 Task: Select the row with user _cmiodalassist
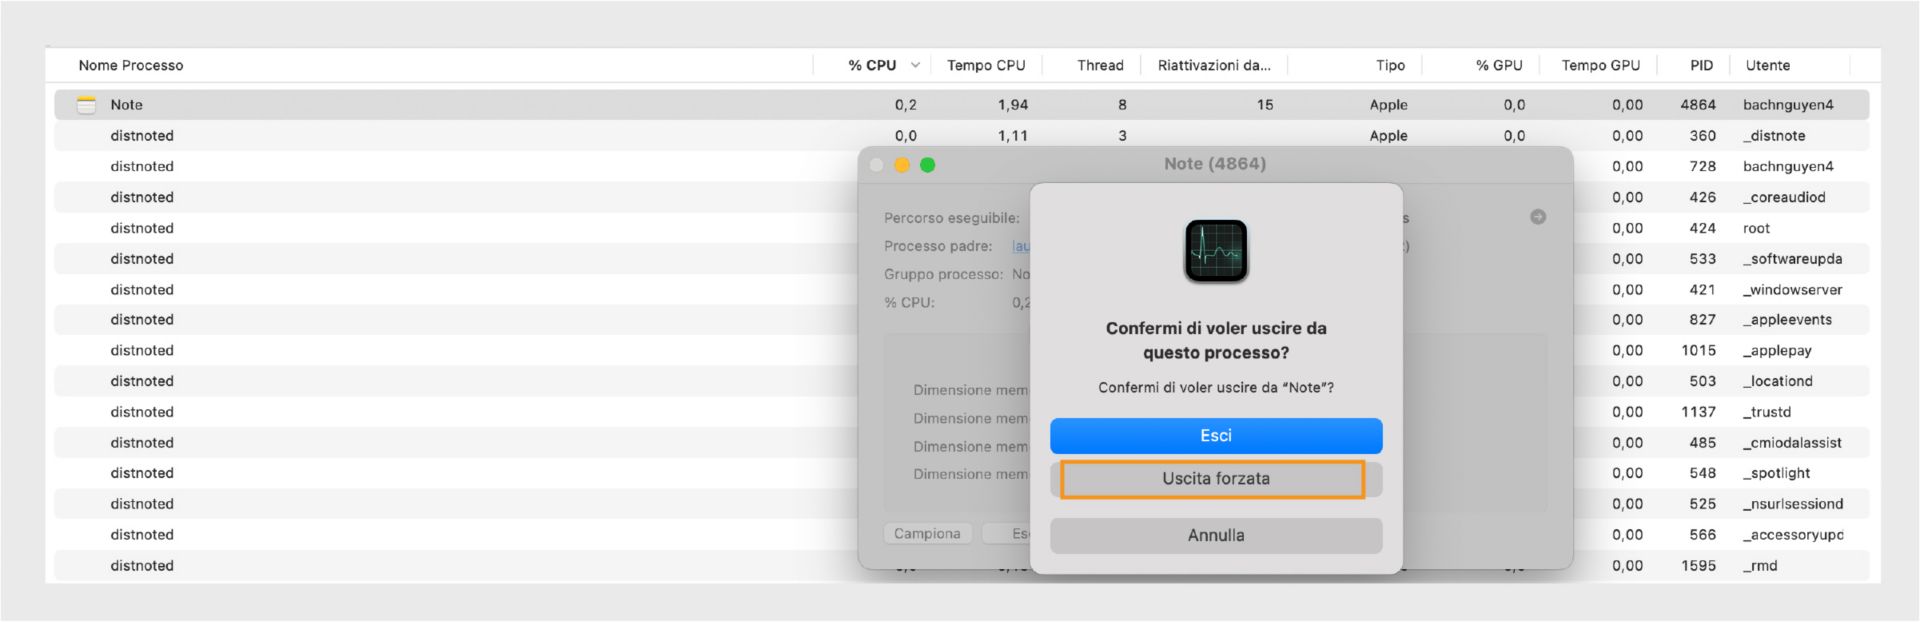click(x=961, y=443)
